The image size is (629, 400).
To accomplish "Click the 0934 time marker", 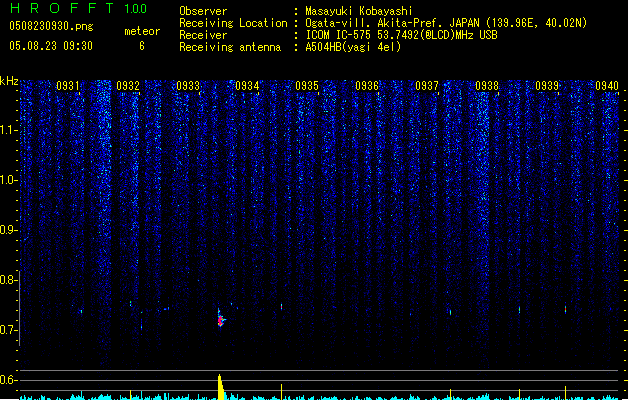I will pos(247,85).
